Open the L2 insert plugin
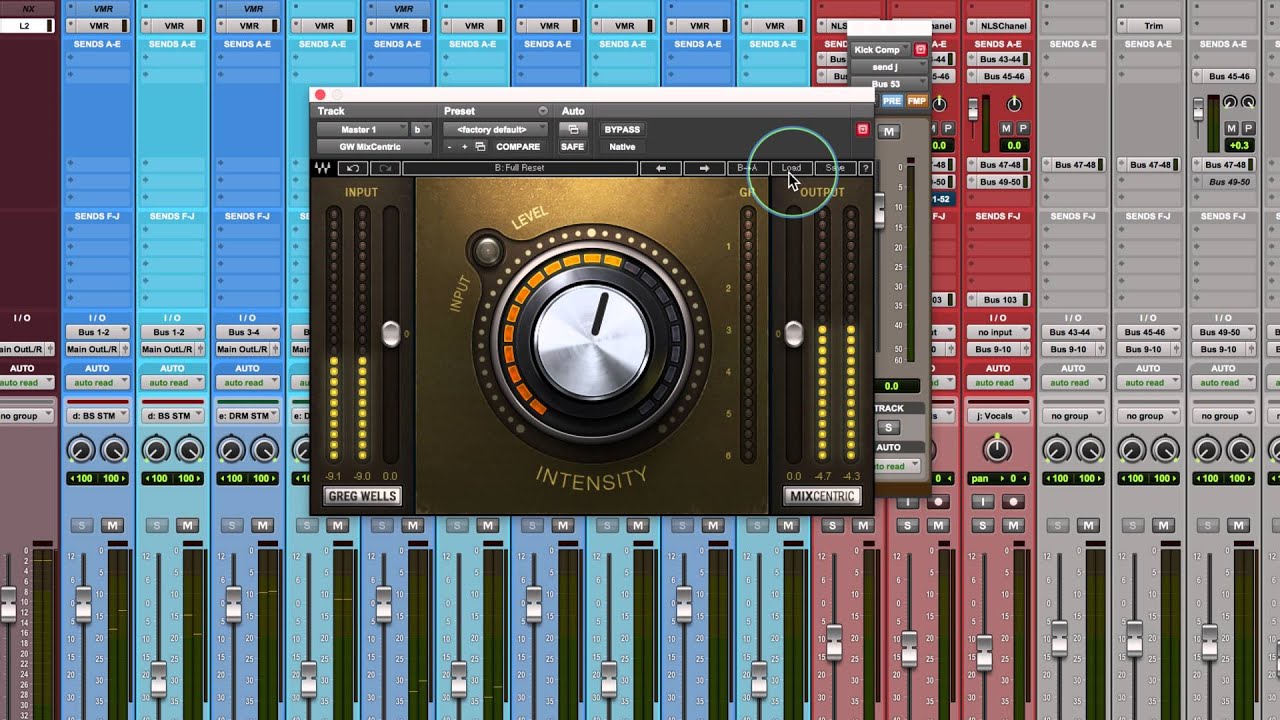 click(27, 26)
